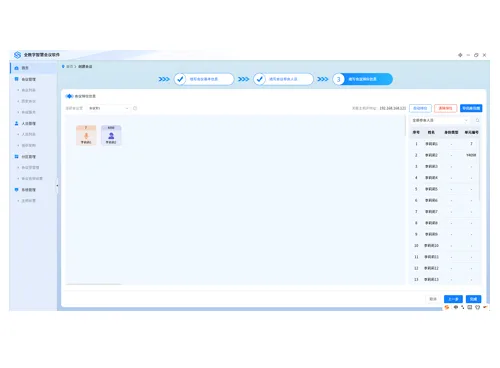The height and width of the screenshot is (368, 500).
Task: Click the unit number column header
Action: (x=471, y=132)
